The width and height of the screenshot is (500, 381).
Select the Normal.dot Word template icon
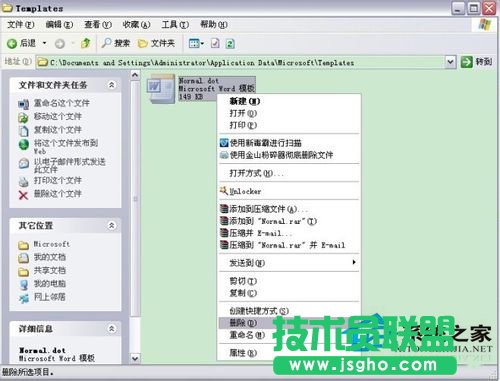(161, 88)
